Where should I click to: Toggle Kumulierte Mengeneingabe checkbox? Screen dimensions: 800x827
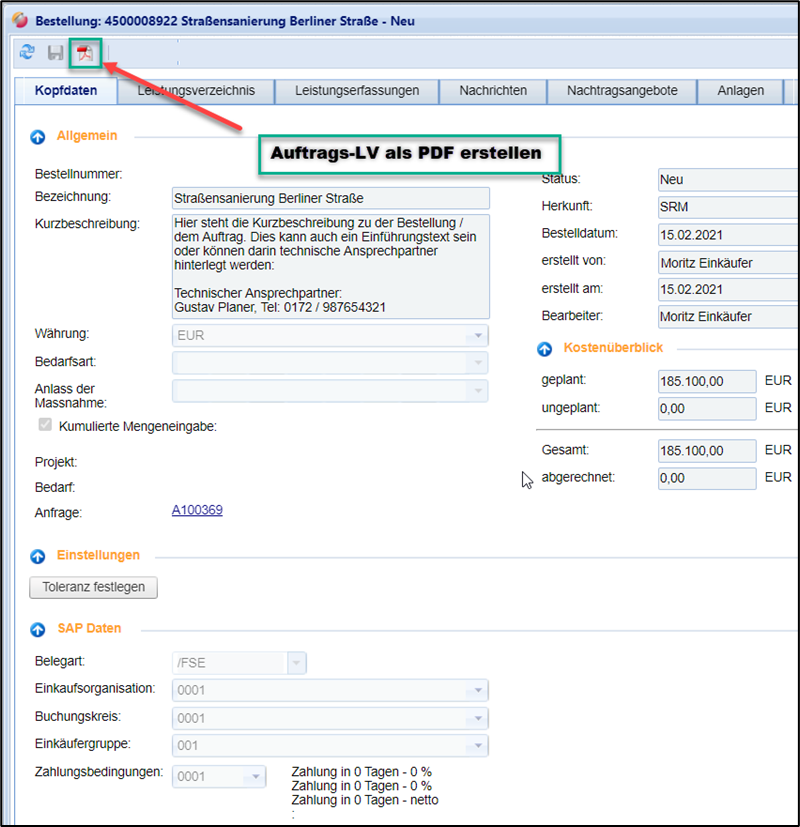click(44, 426)
